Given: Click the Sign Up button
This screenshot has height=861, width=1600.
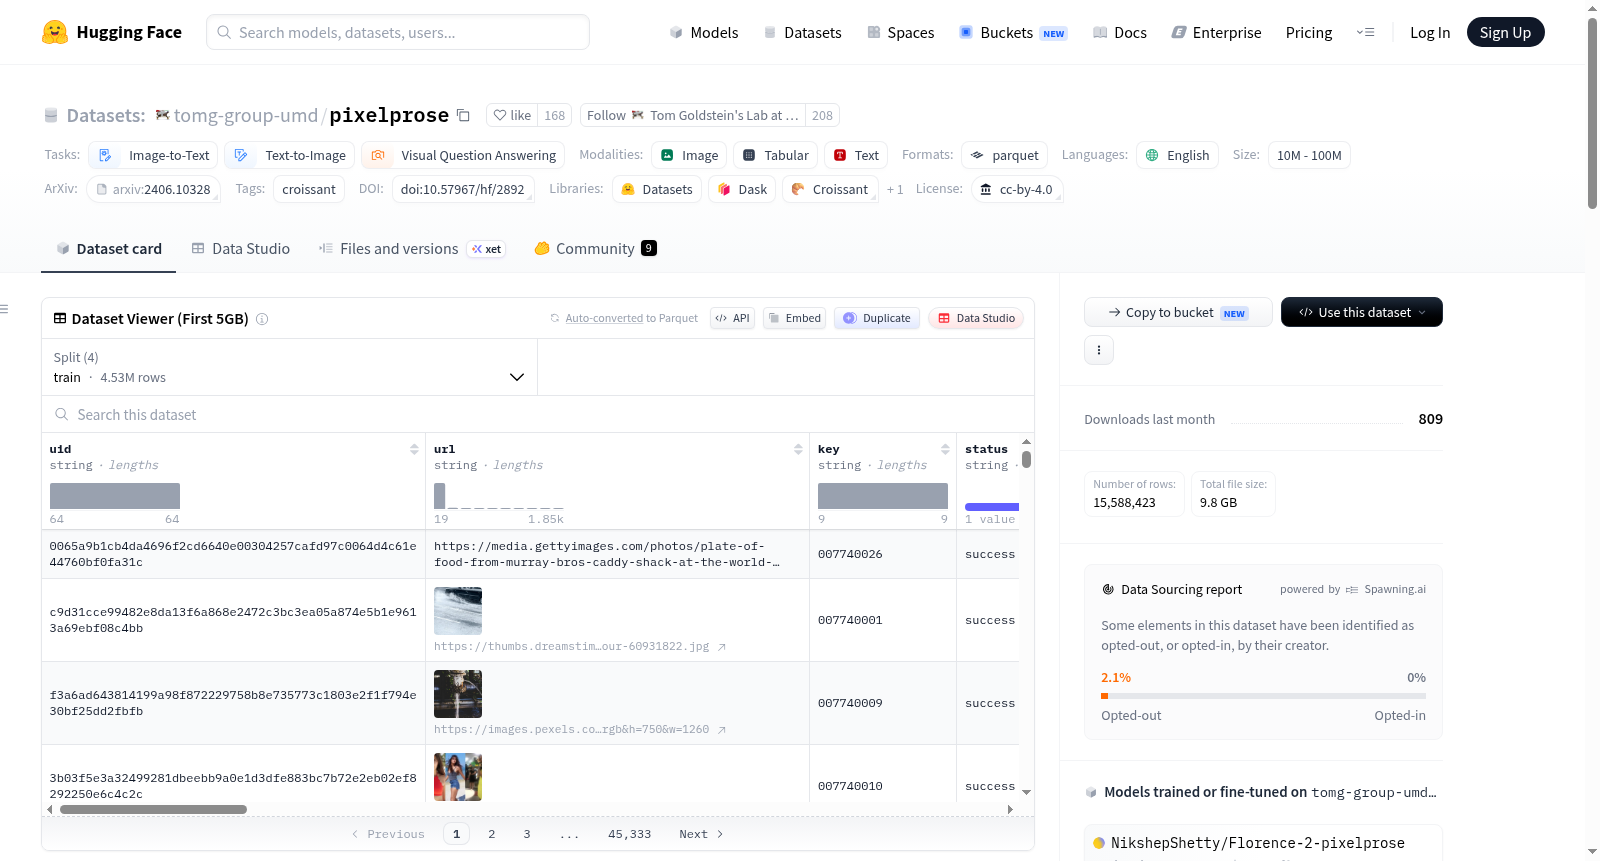Looking at the screenshot, I should click(x=1505, y=32).
